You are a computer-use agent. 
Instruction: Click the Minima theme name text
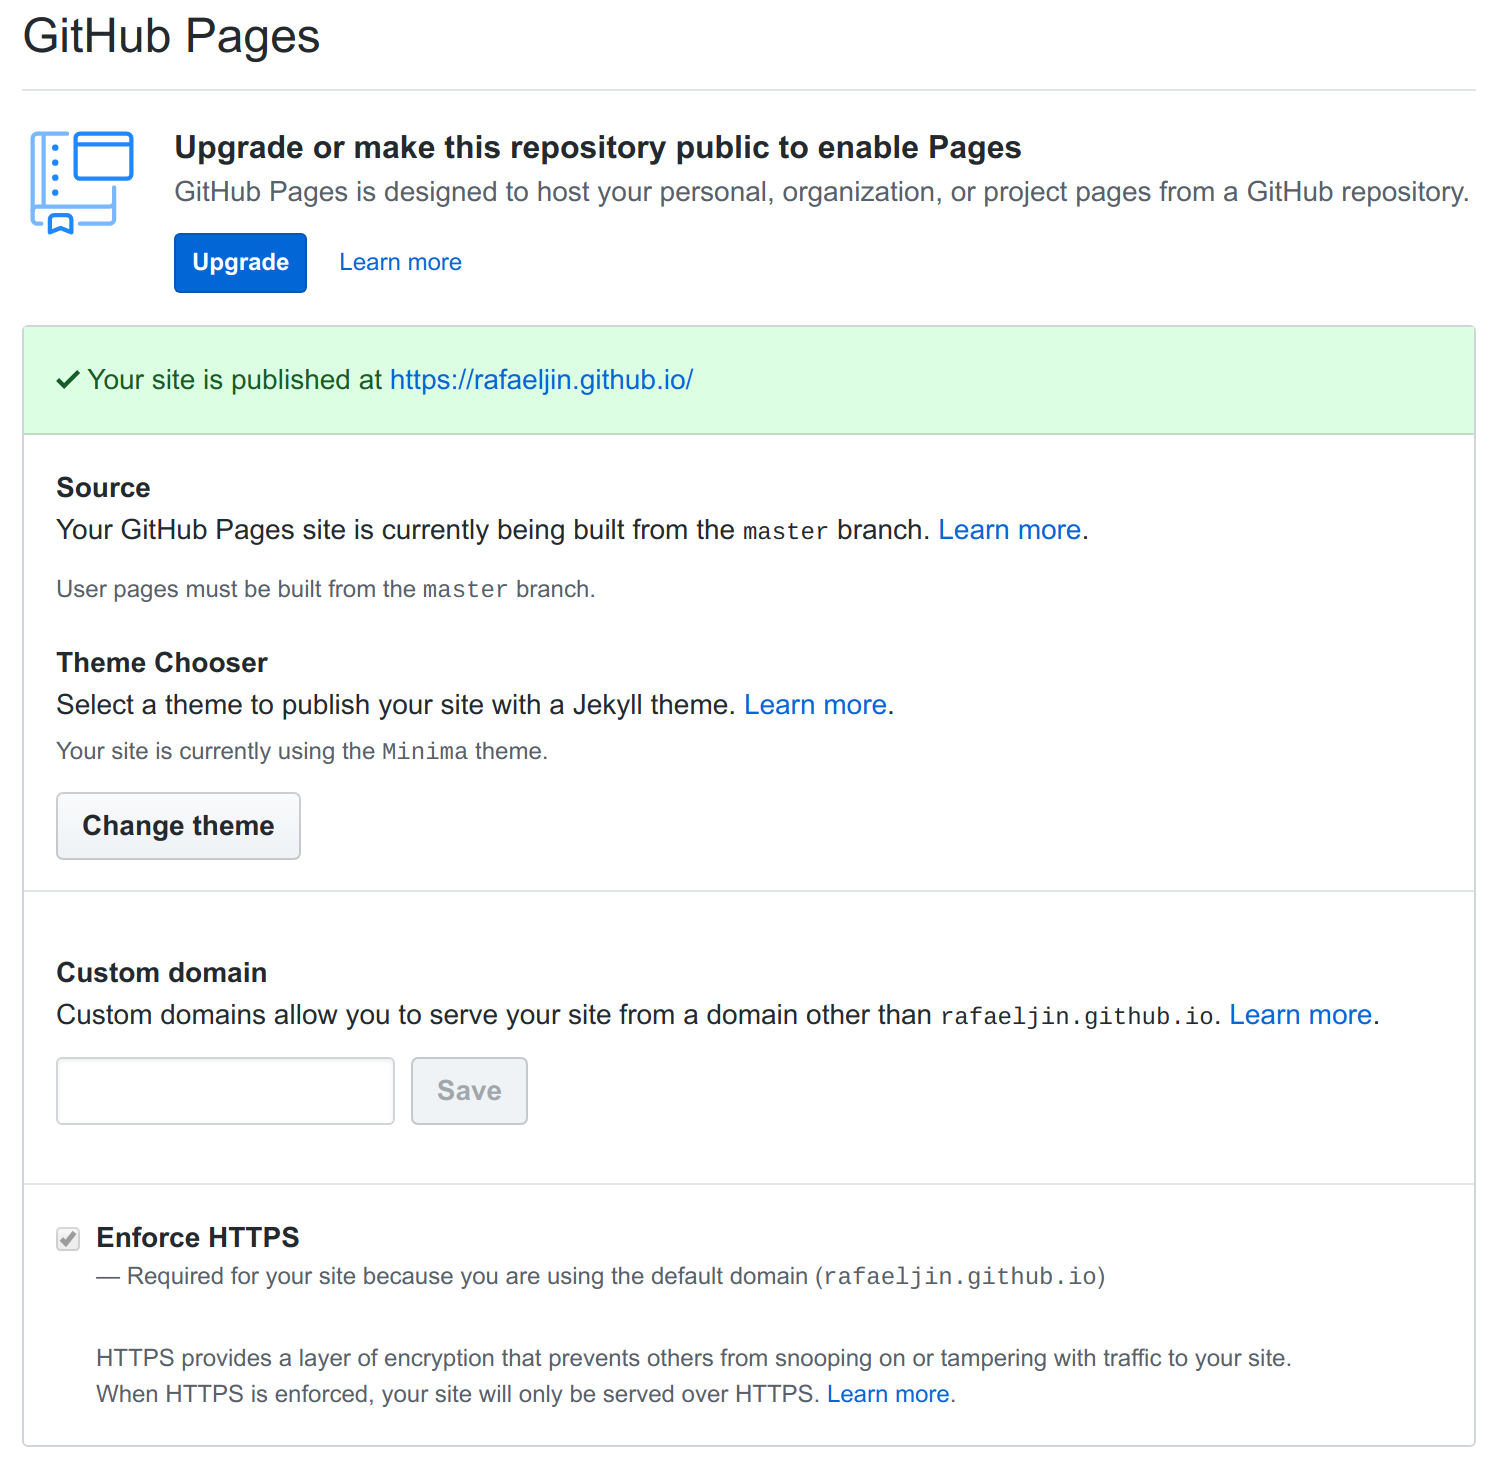pos(425,752)
